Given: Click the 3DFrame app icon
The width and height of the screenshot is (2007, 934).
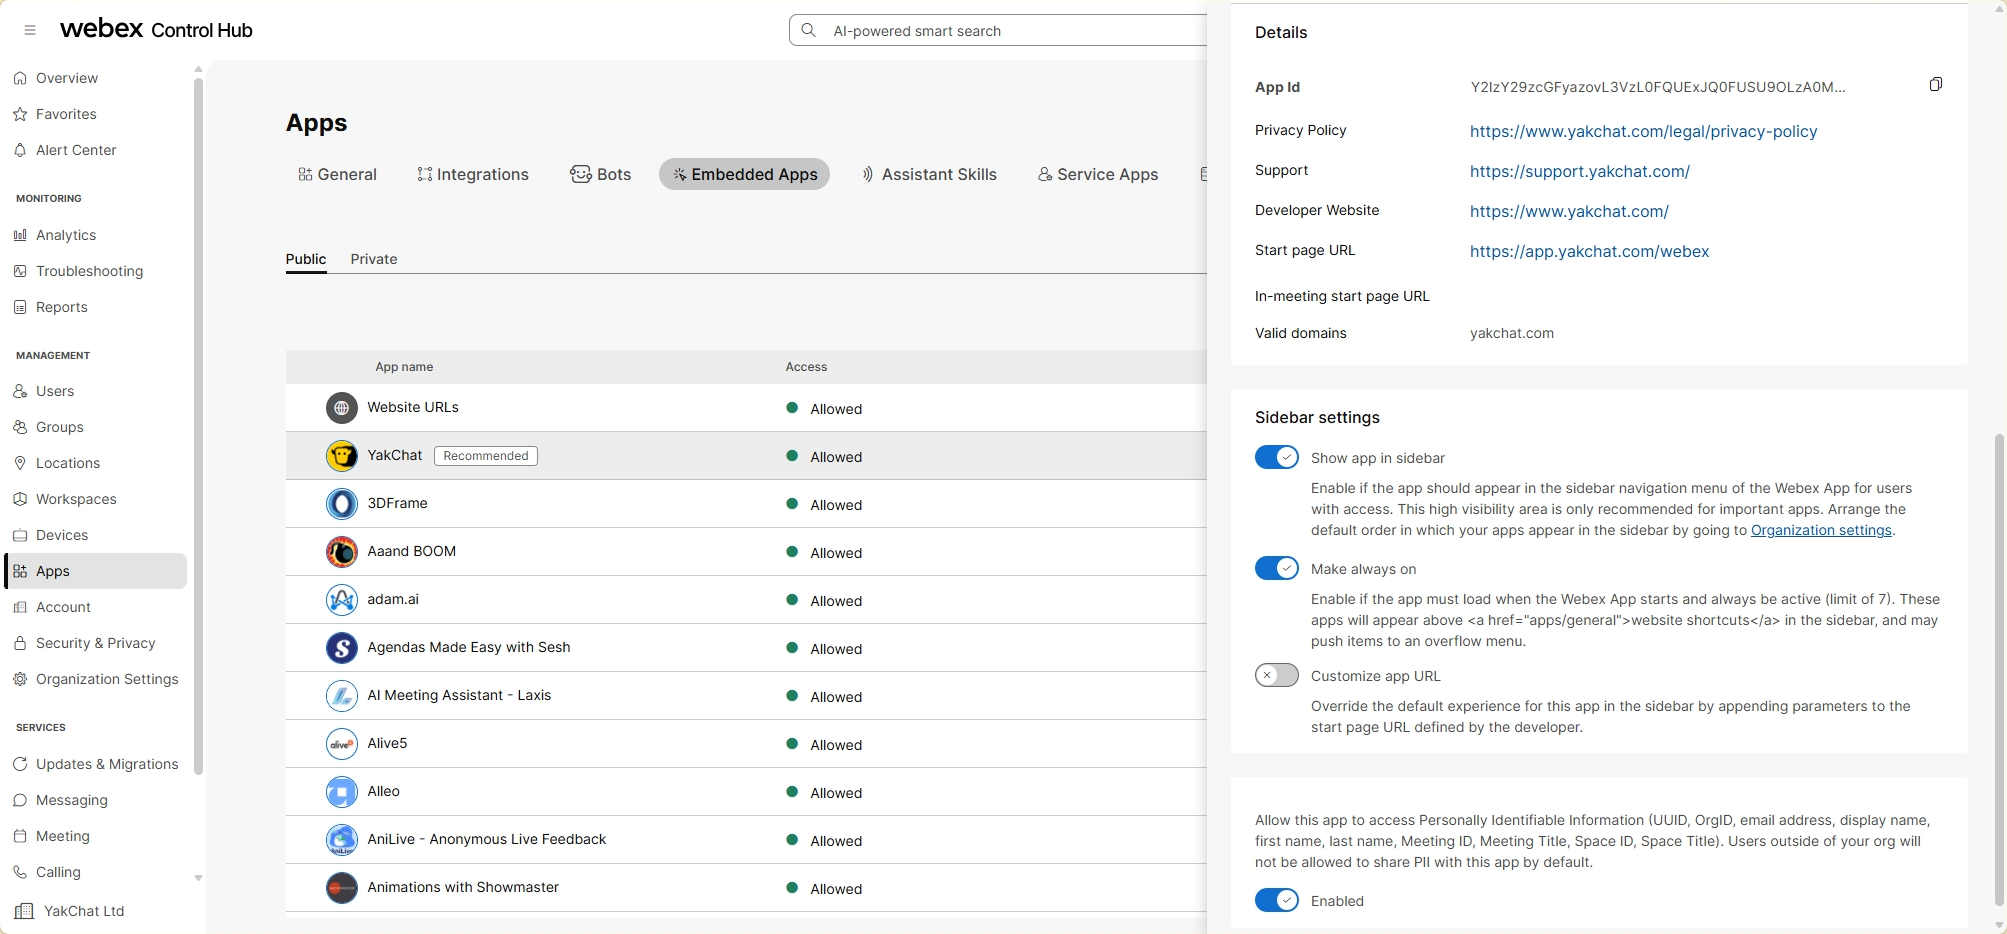Looking at the screenshot, I should (x=342, y=504).
